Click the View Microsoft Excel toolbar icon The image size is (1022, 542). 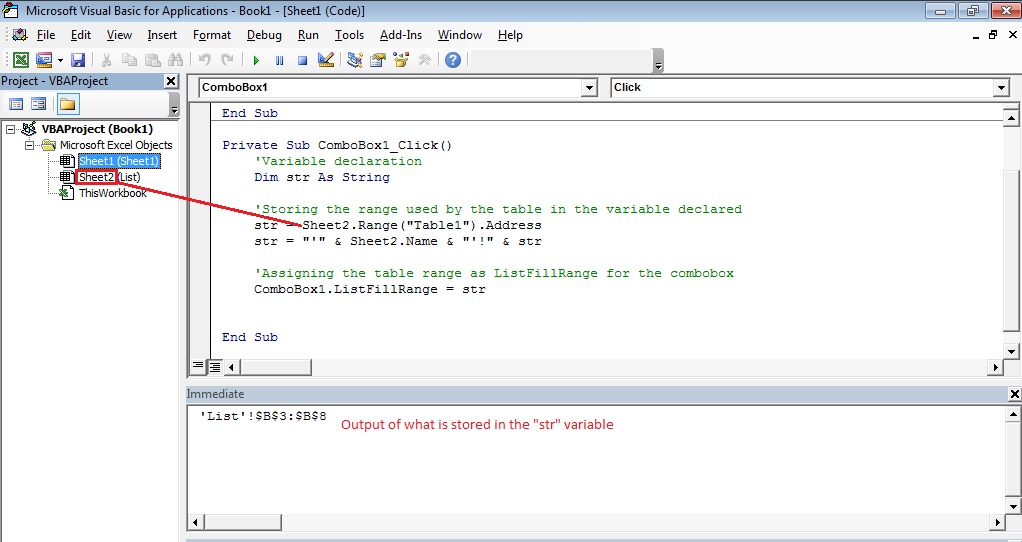[x=21, y=60]
